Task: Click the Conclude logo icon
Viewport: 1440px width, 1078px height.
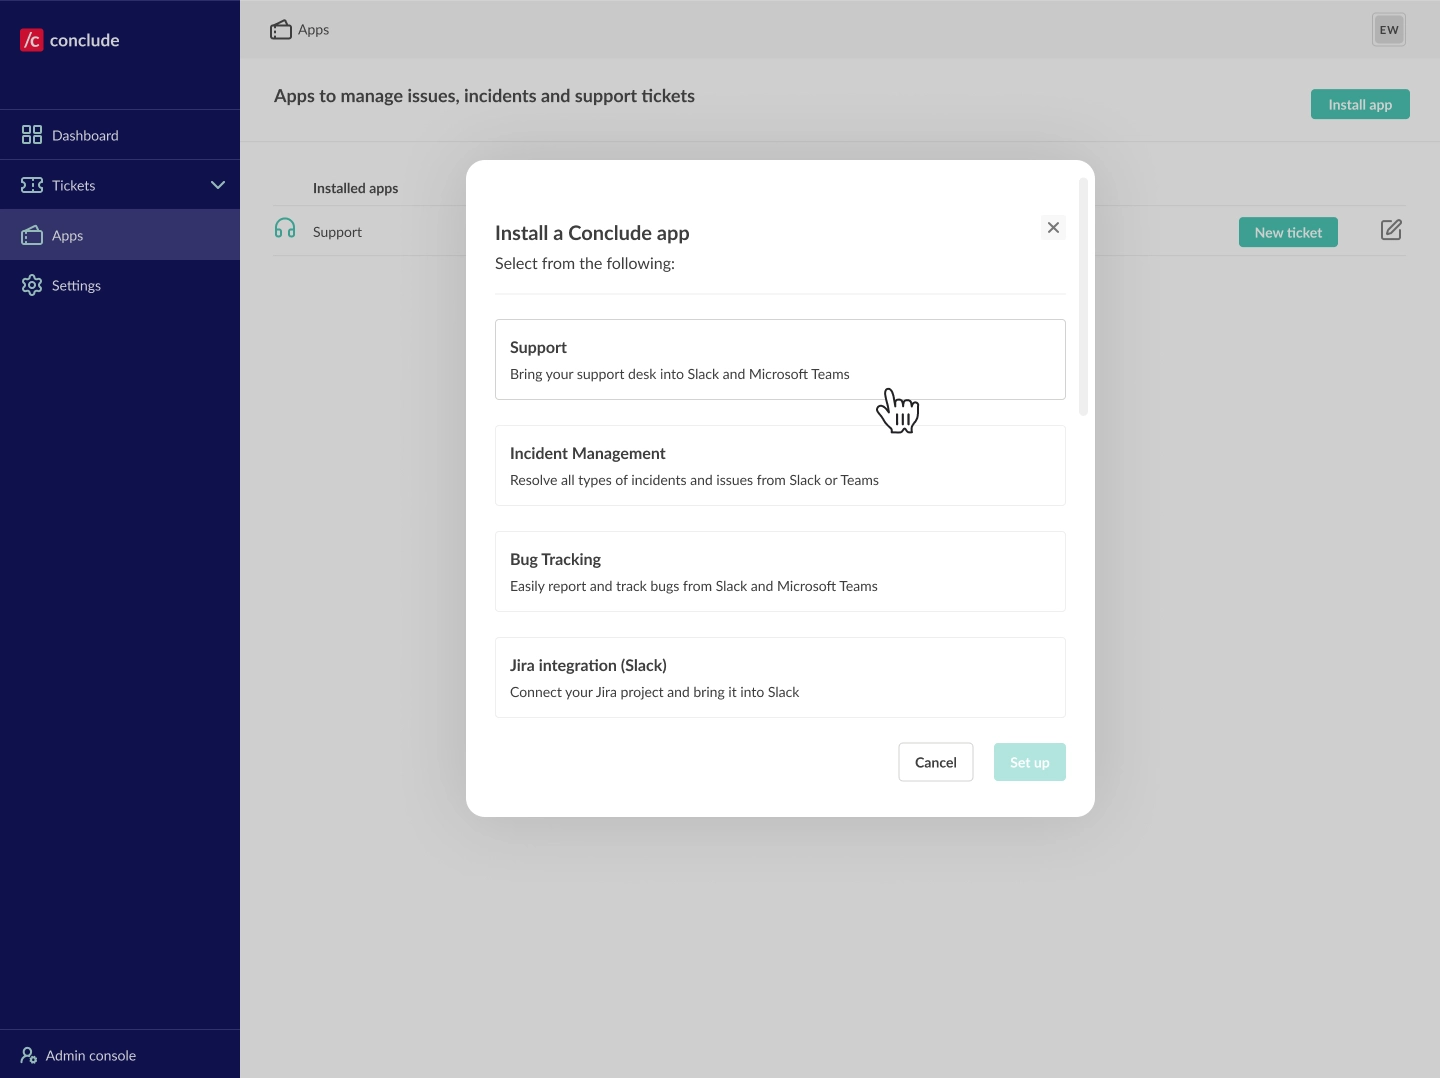Action: [x=32, y=40]
